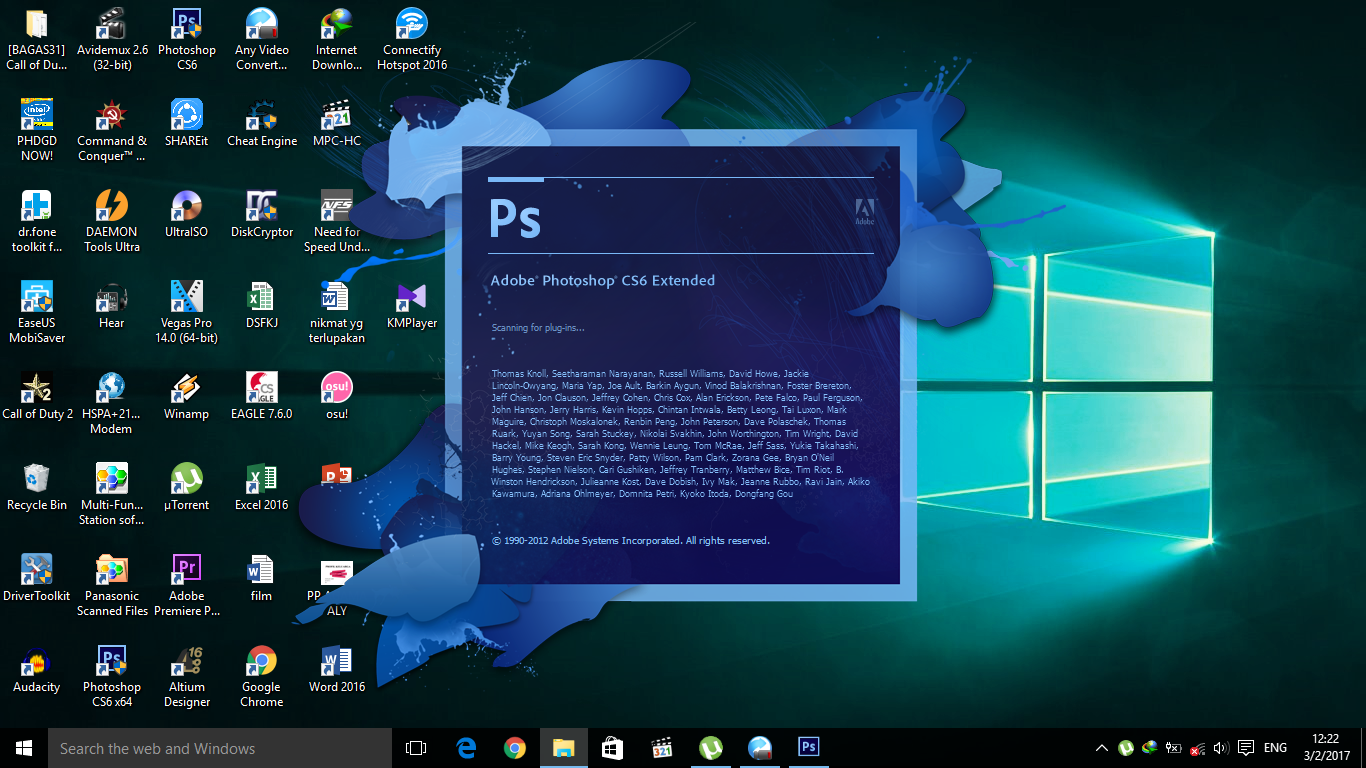Click the Altium Designer desktop icon
Viewport: 1366px width, 768px height.
187,677
